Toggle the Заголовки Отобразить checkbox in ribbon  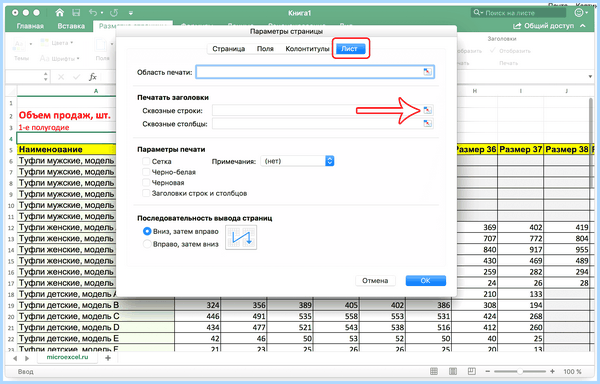point(492,50)
